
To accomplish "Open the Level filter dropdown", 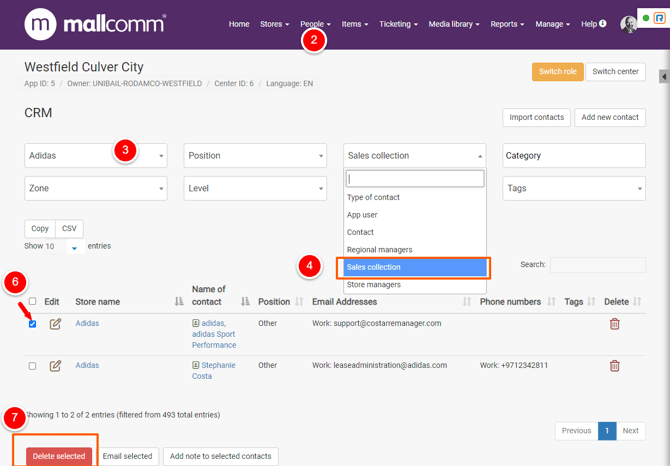I will (255, 188).
